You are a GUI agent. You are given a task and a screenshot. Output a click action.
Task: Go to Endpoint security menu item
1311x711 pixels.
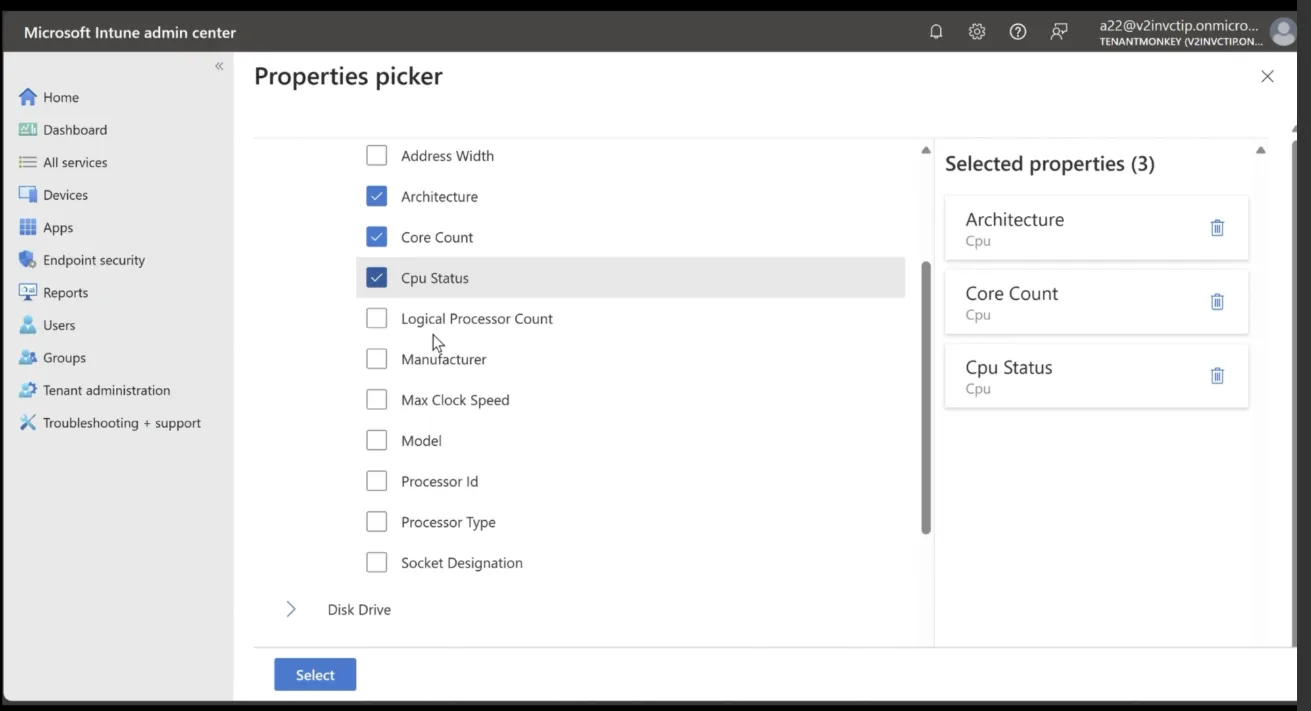(93, 260)
